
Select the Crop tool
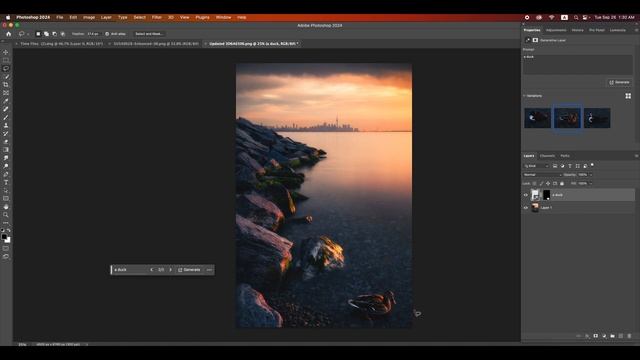click(x=6, y=84)
